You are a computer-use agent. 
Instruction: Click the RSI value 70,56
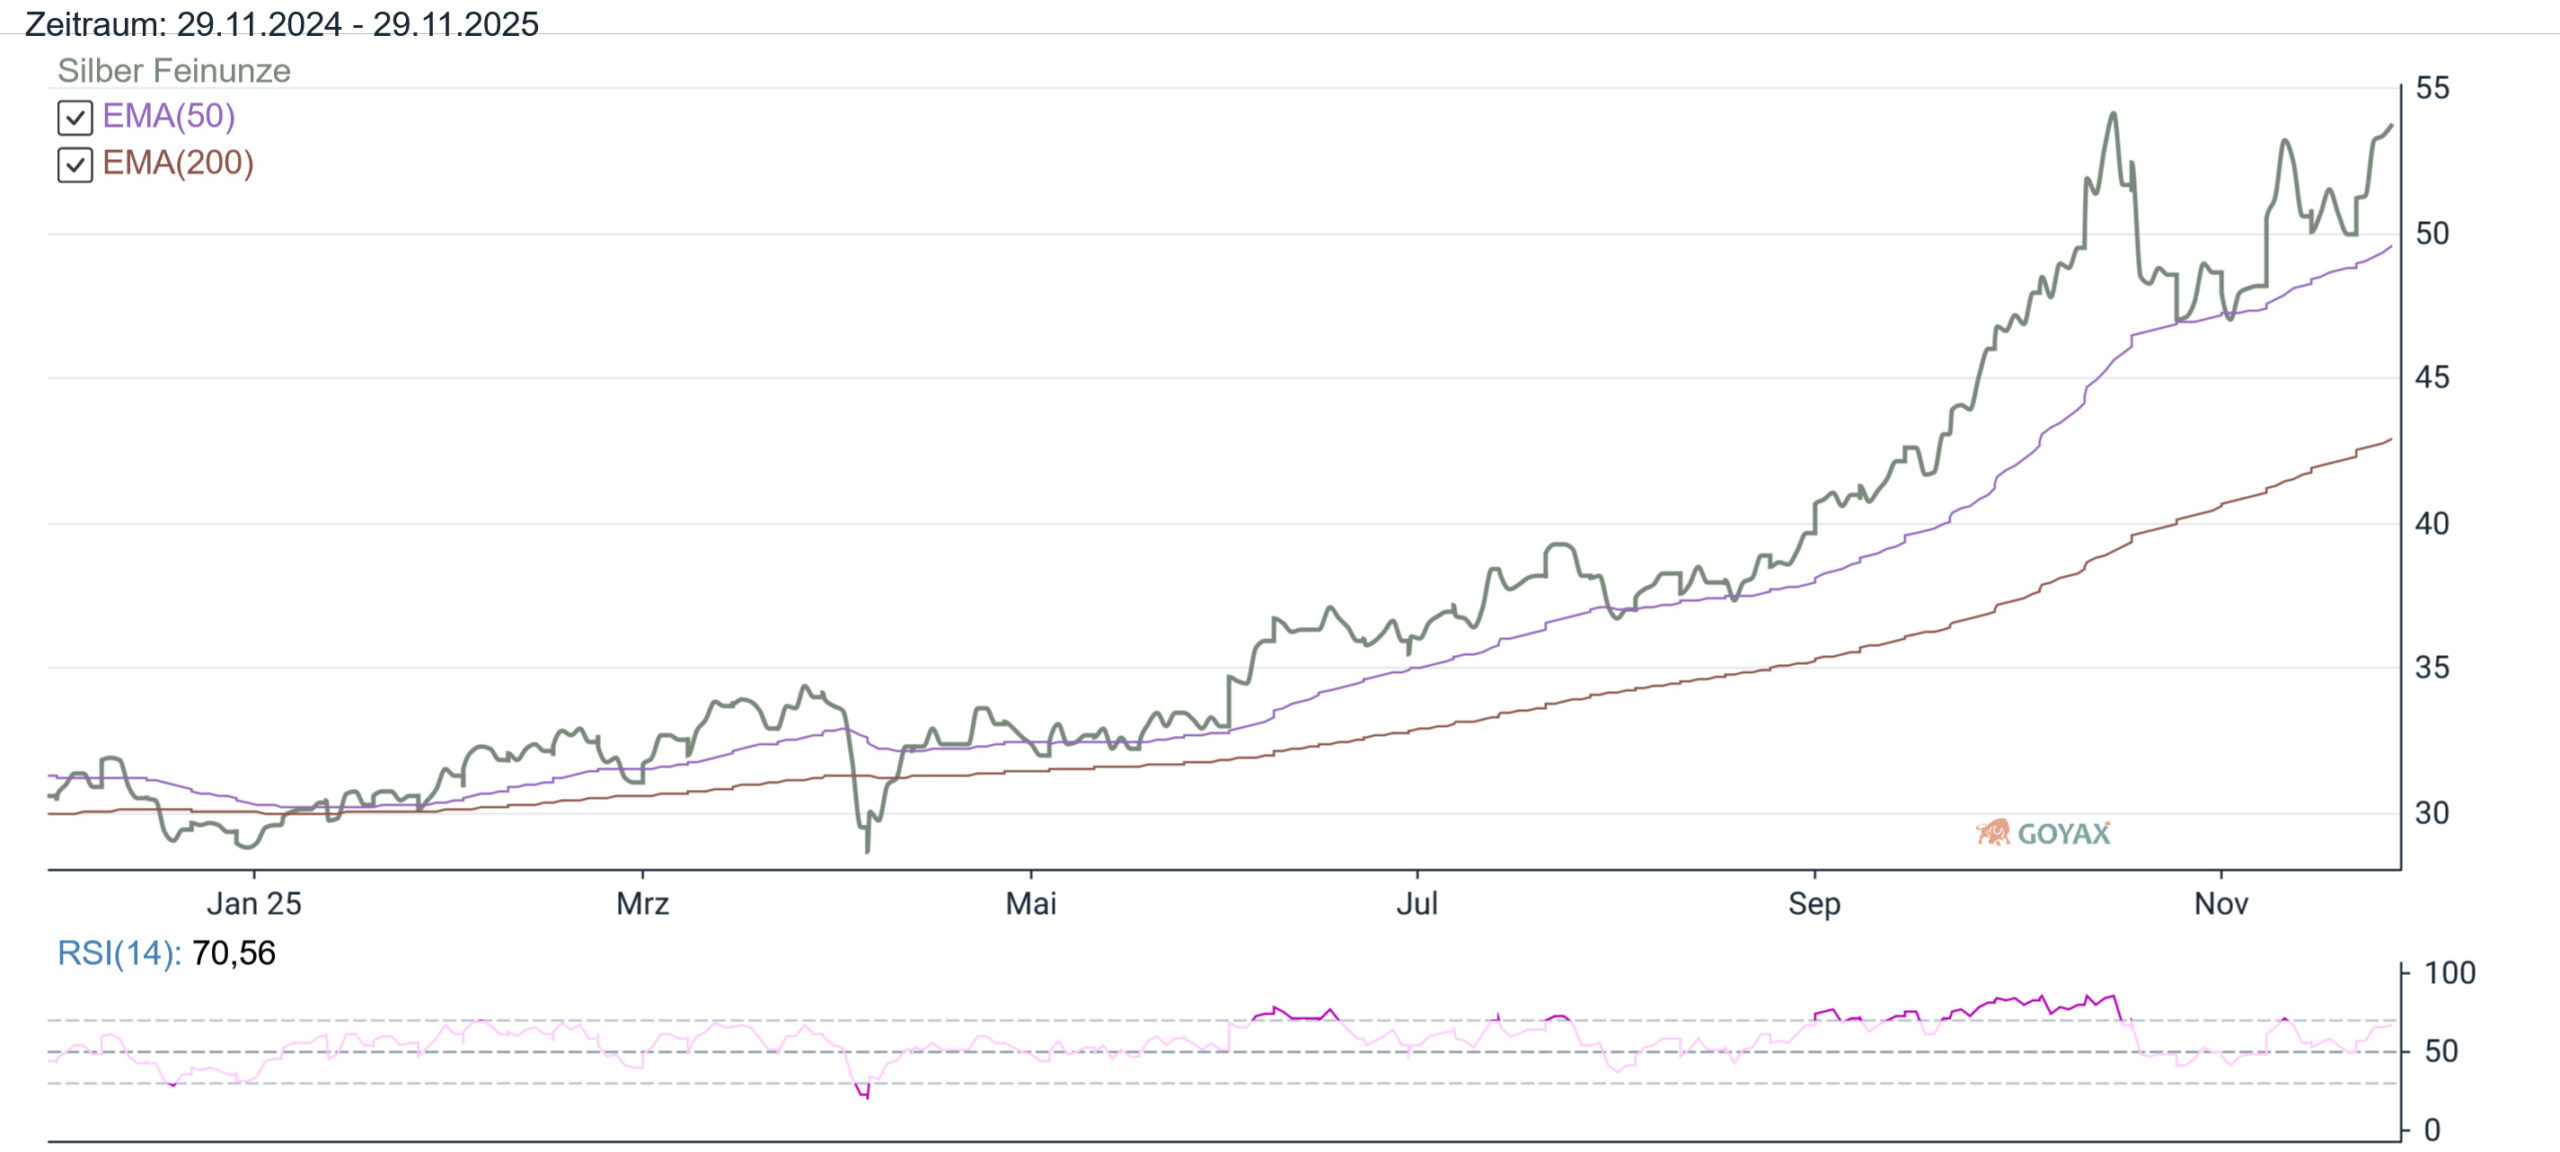click(233, 953)
